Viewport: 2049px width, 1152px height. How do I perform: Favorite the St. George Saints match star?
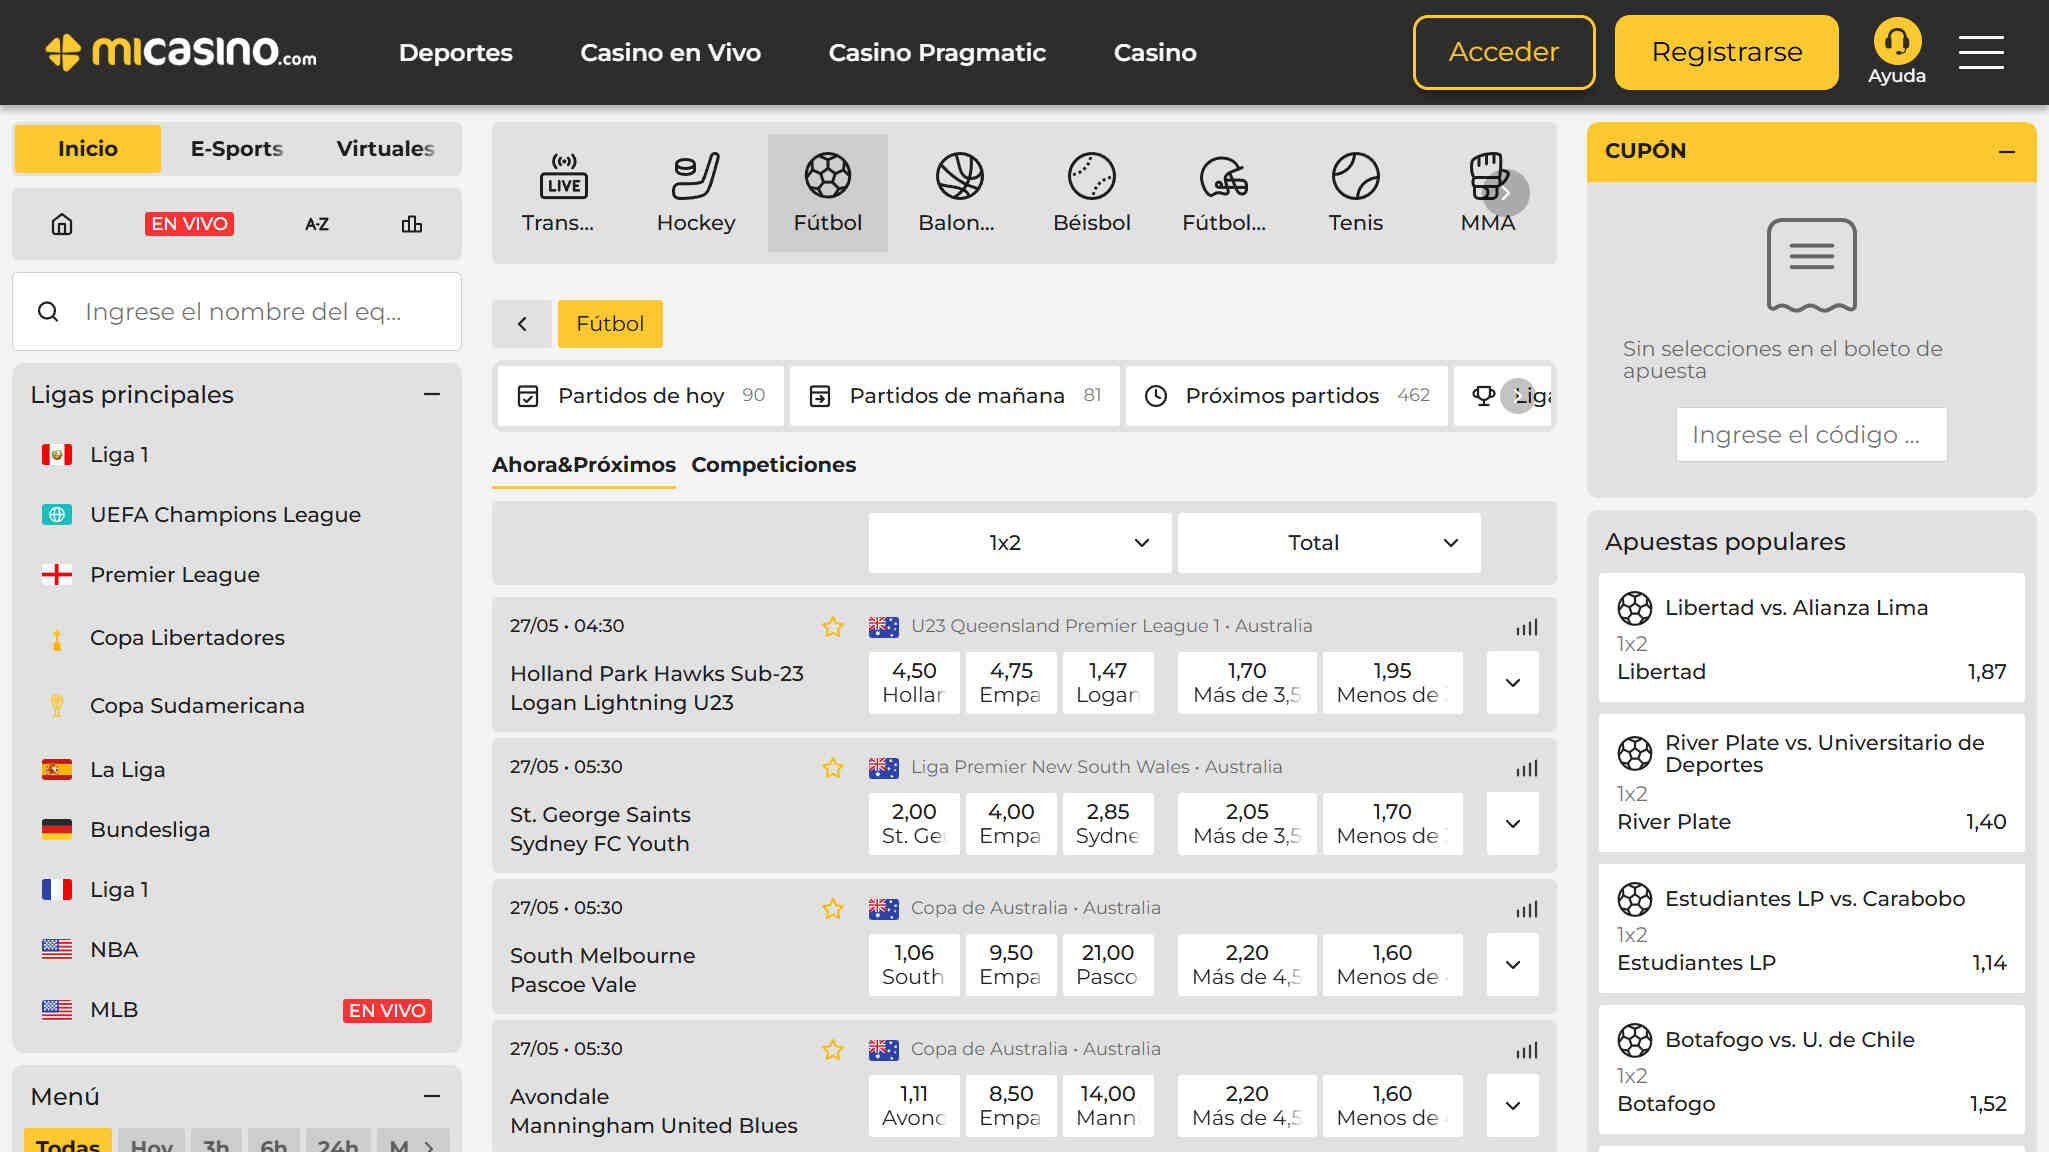pos(832,768)
